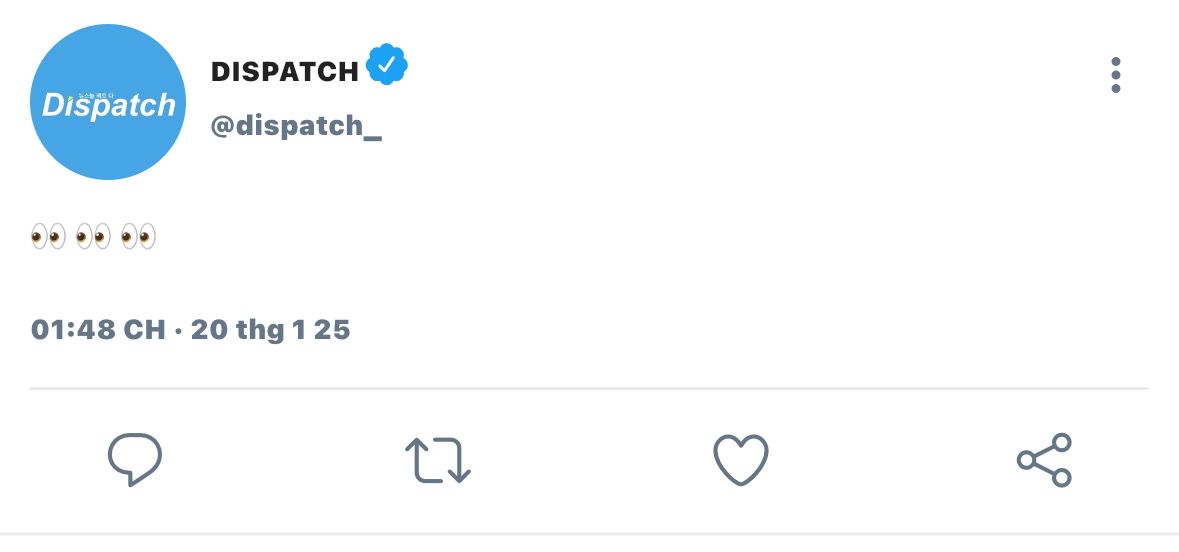Viewport: 1179px width, 552px height.
Task: Toggle the retweet arrows on this post
Action: [x=438, y=459]
